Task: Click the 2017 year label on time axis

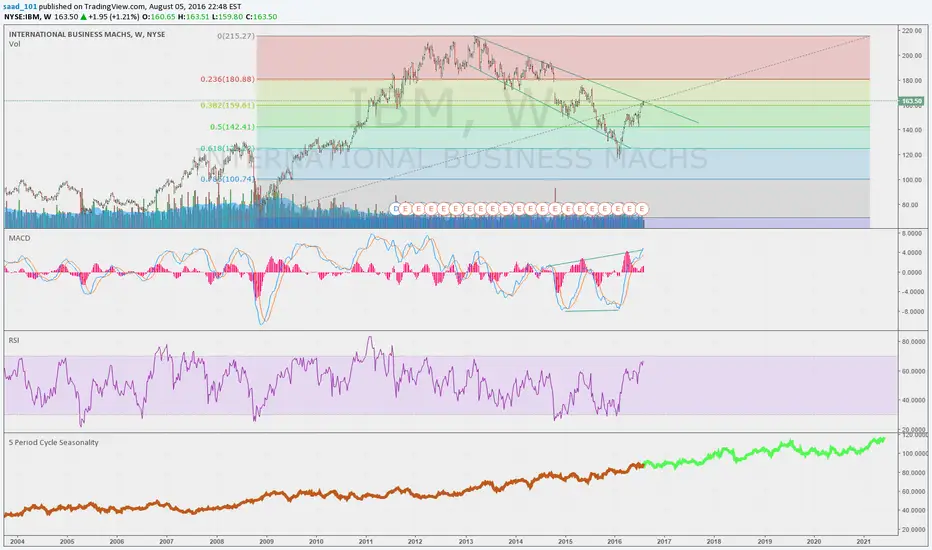Action: click(664, 542)
